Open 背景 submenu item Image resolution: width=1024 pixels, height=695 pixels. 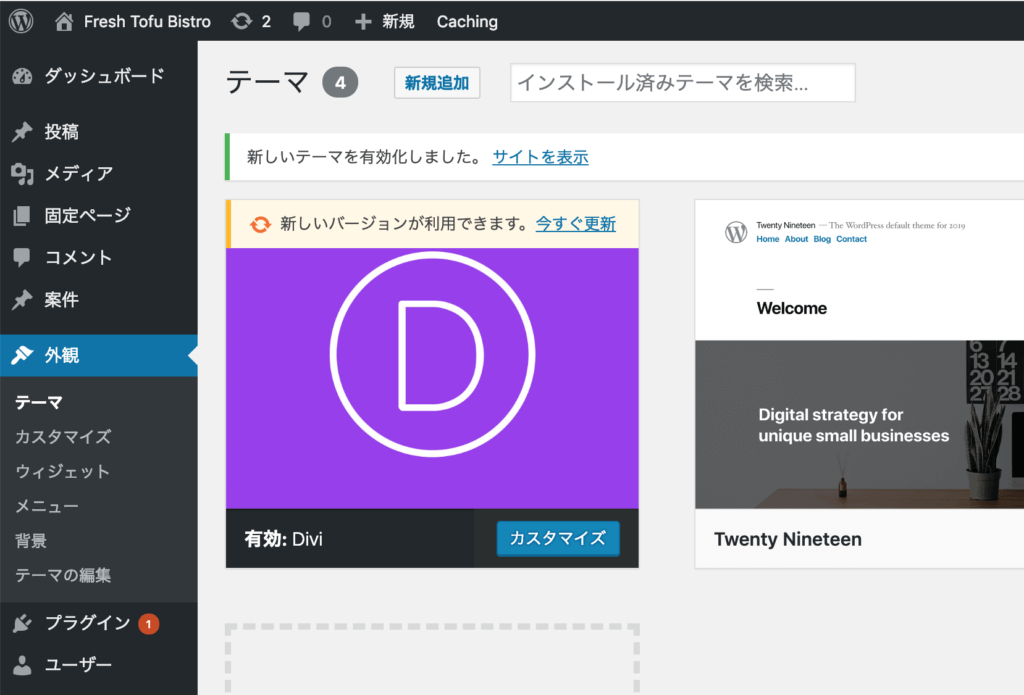(31, 540)
